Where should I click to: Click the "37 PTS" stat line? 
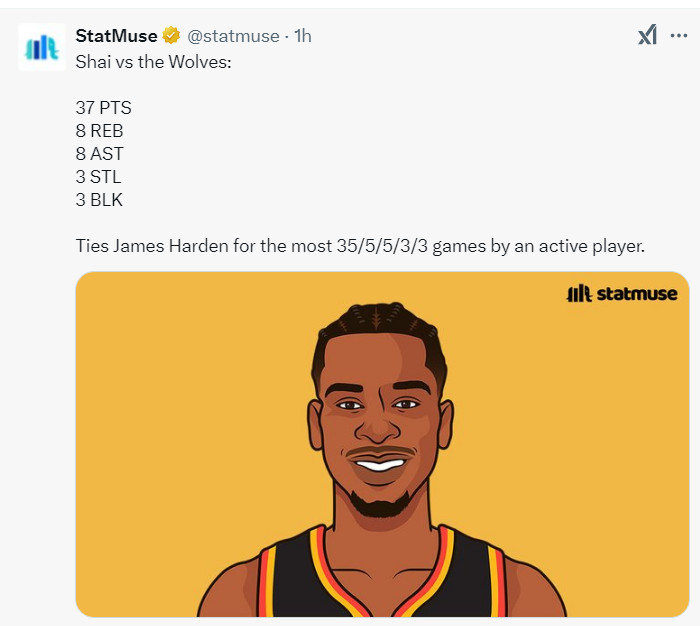click(103, 107)
